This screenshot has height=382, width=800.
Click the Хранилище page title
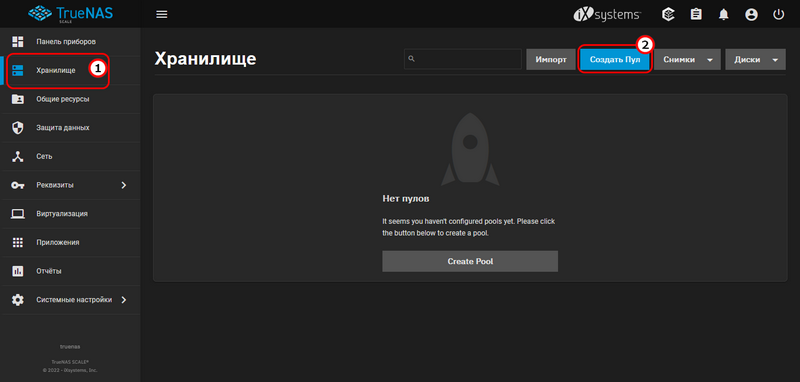205,59
